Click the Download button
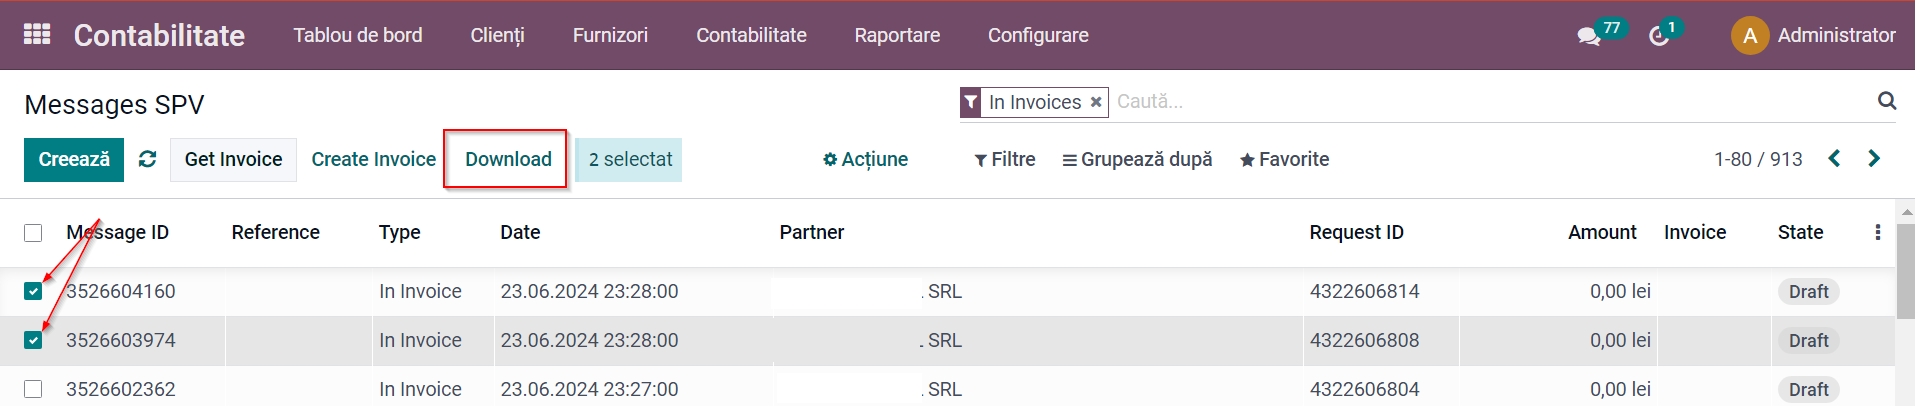The image size is (1915, 406). 508,159
